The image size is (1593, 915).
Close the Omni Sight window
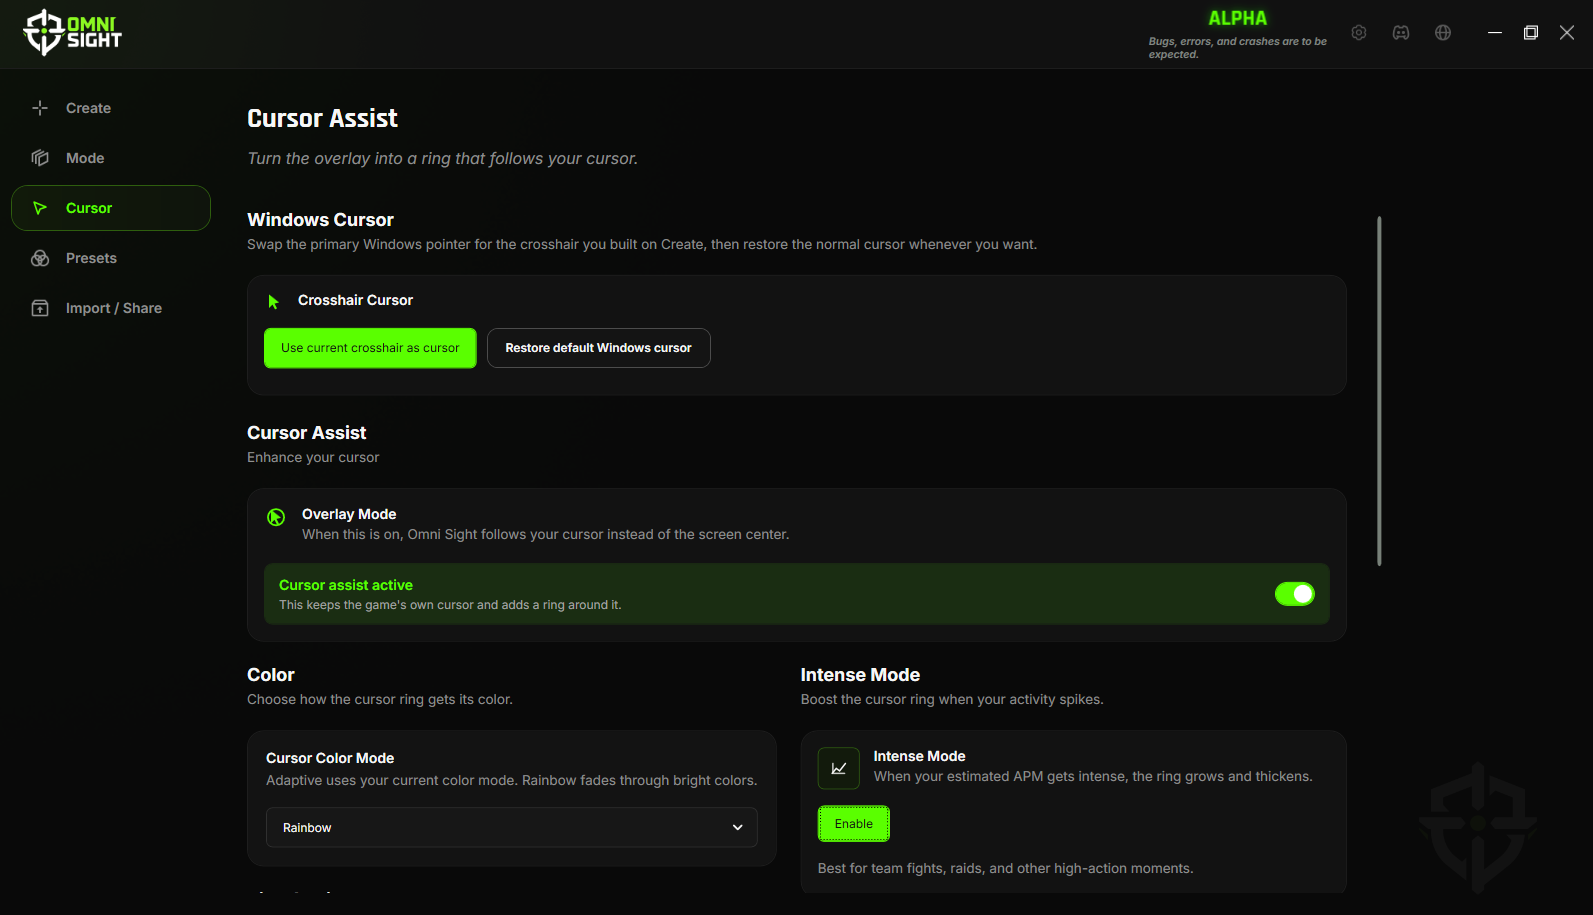pos(1567,33)
